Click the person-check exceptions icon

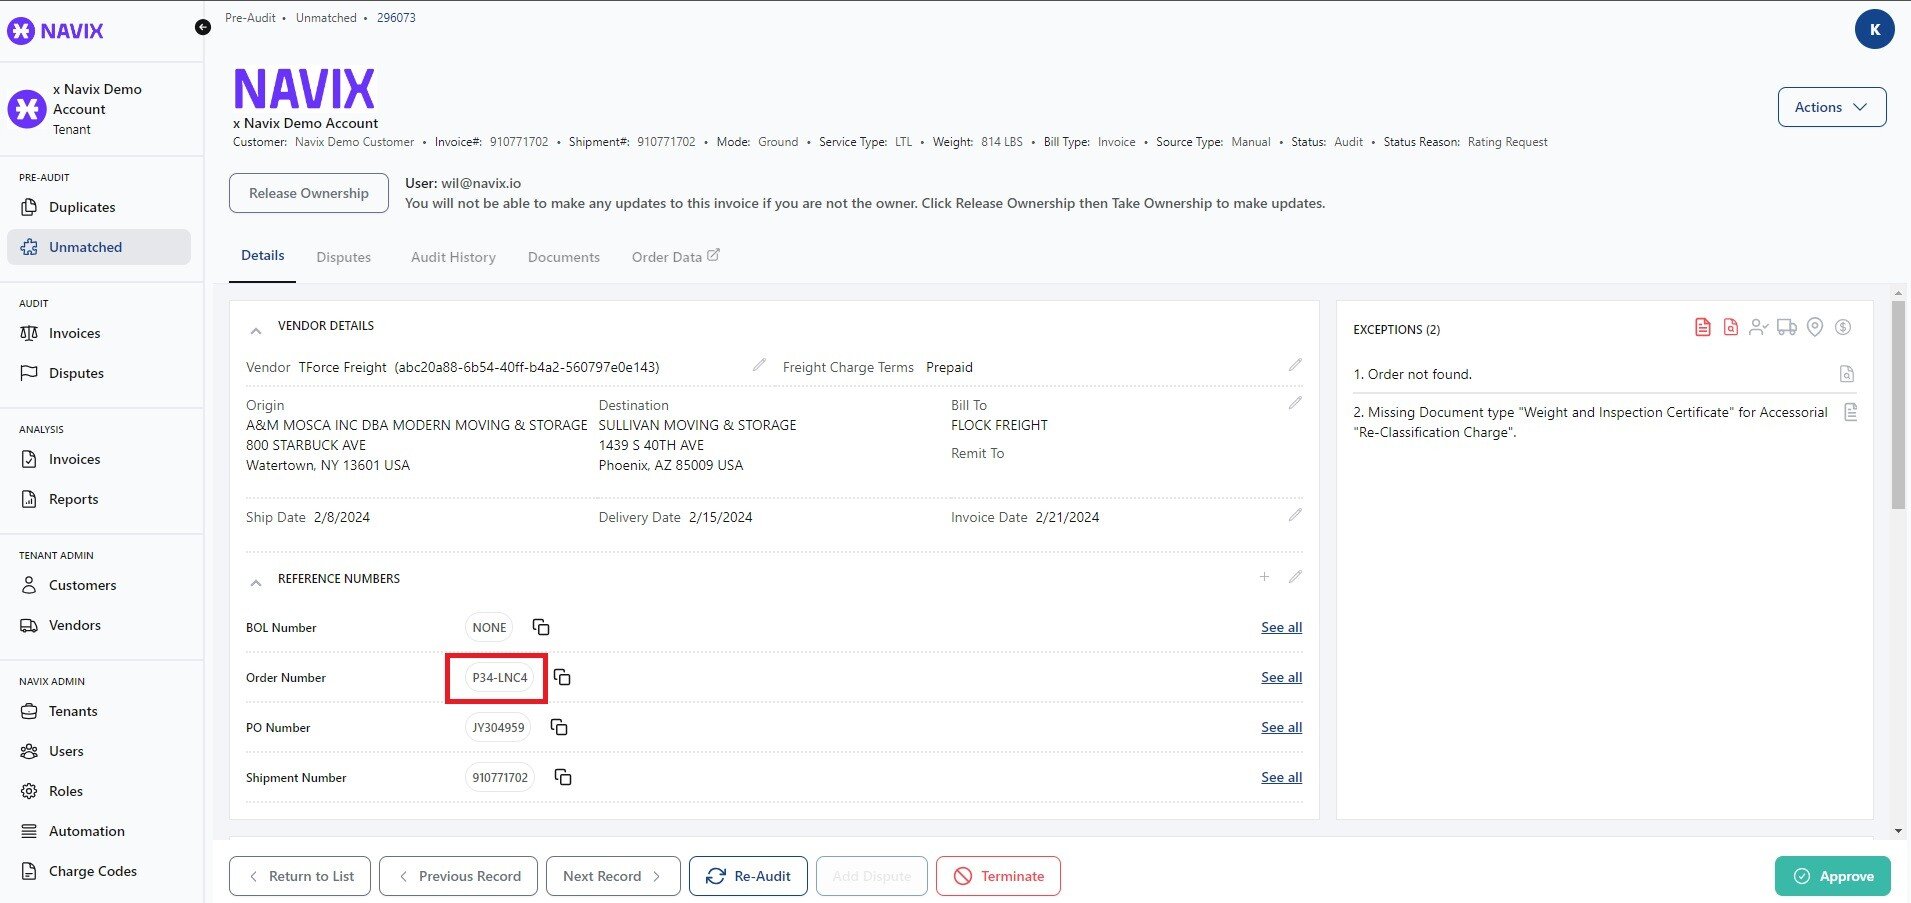pos(1758,327)
